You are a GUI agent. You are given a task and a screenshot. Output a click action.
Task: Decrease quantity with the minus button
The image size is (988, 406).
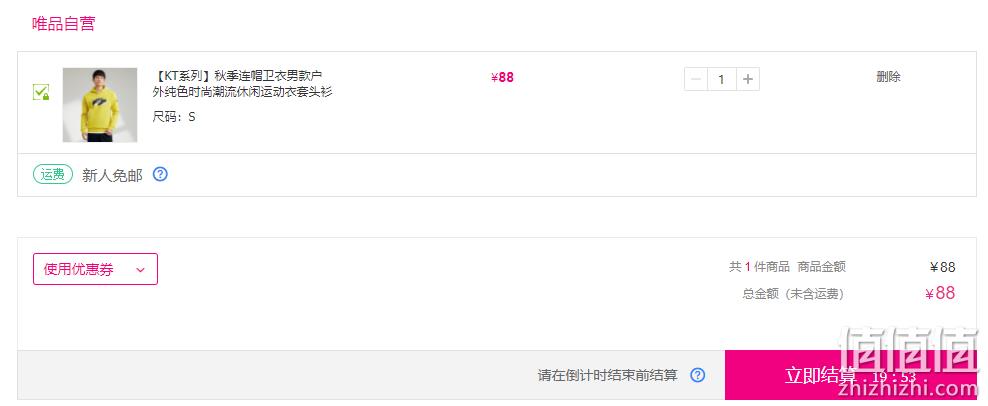(x=696, y=79)
